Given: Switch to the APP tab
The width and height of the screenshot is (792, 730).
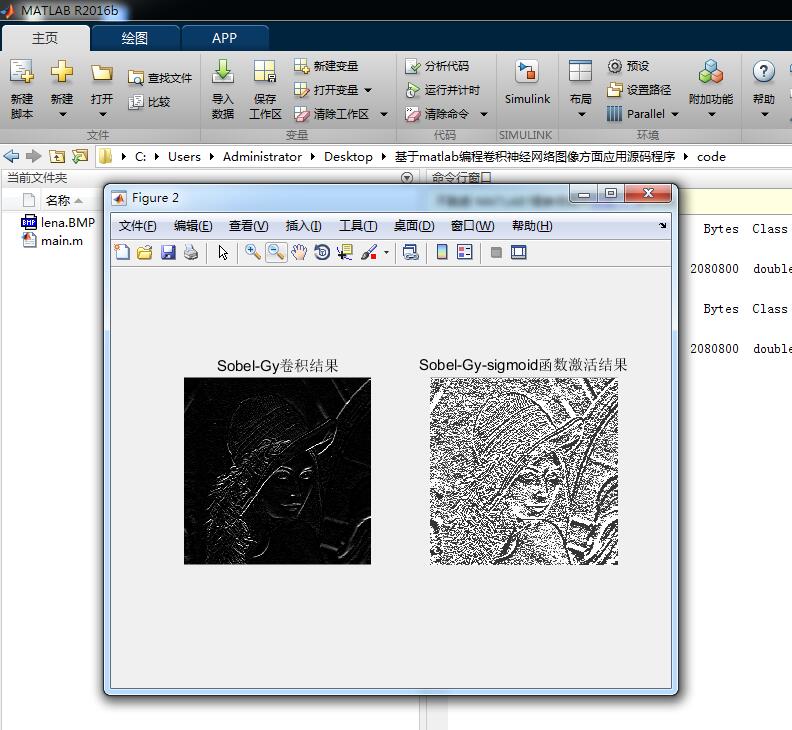Looking at the screenshot, I should tap(225, 38).
